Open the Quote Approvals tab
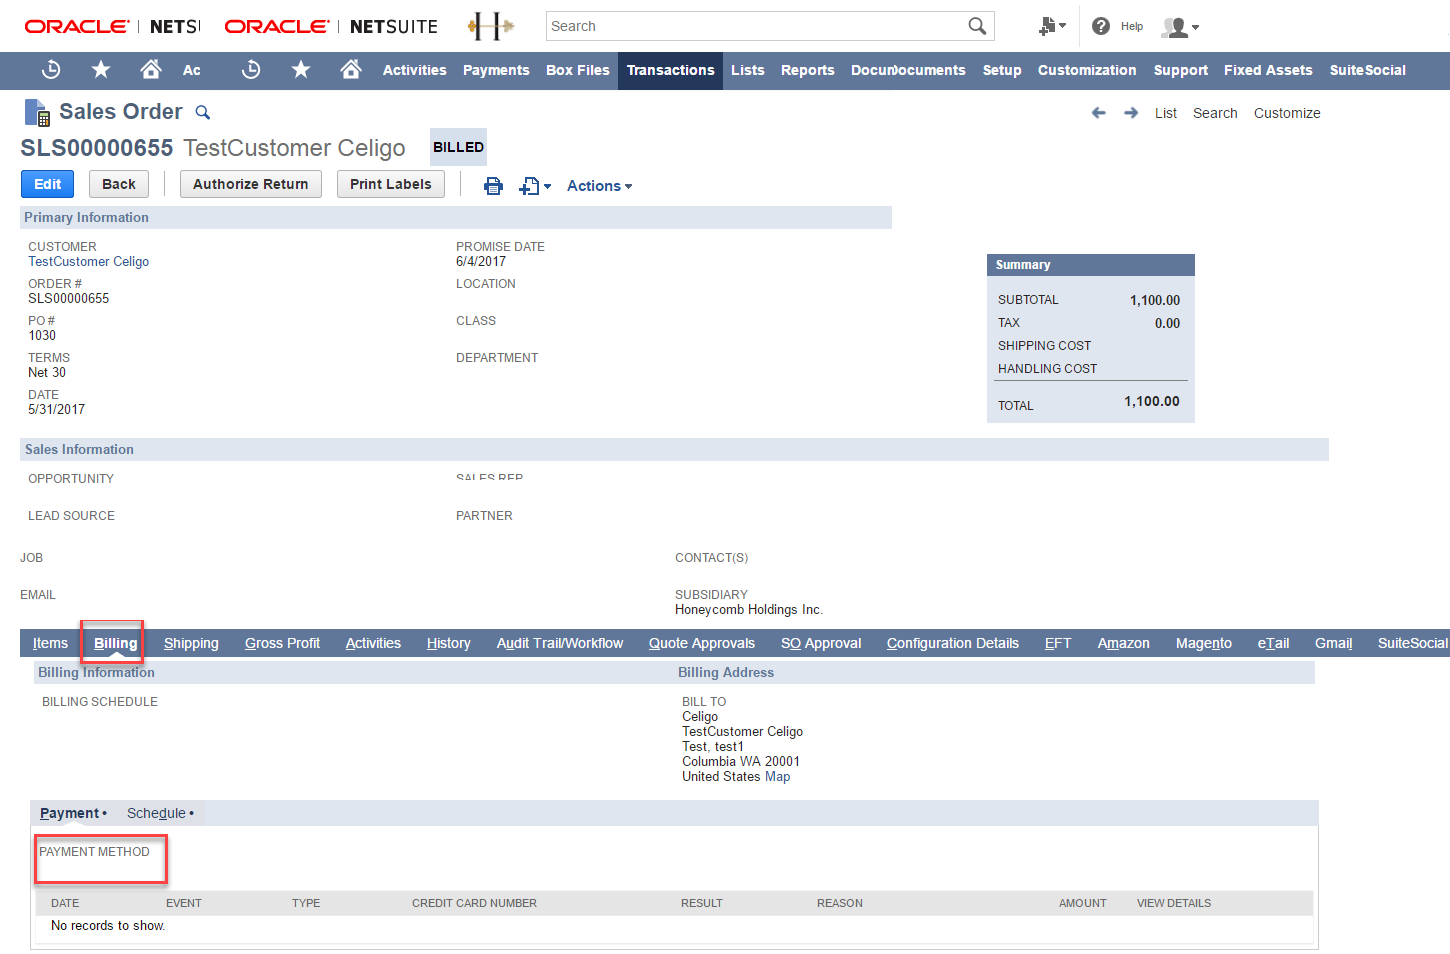 click(x=702, y=643)
